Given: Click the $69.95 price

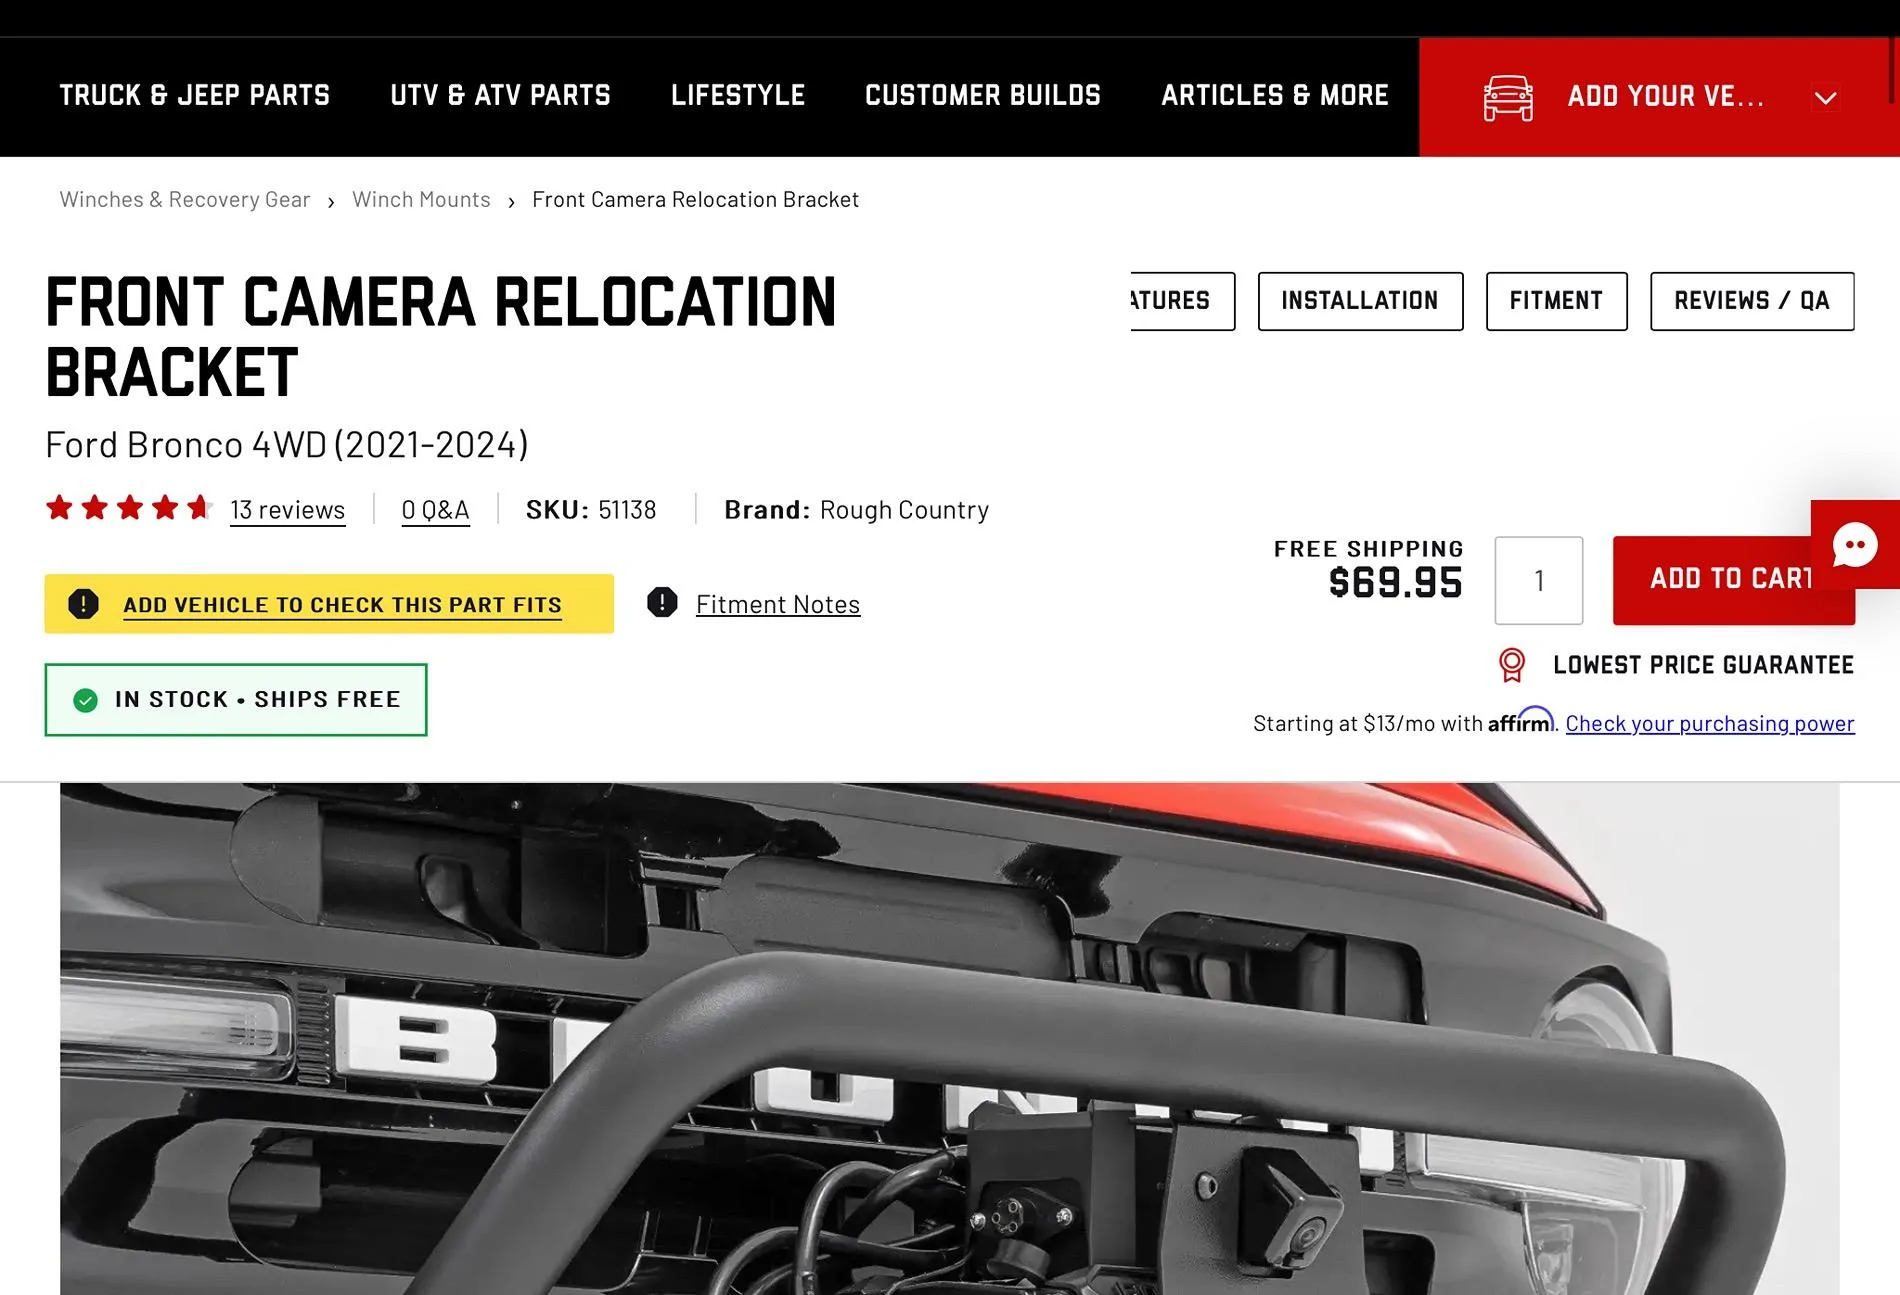Looking at the screenshot, I should 1396,583.
